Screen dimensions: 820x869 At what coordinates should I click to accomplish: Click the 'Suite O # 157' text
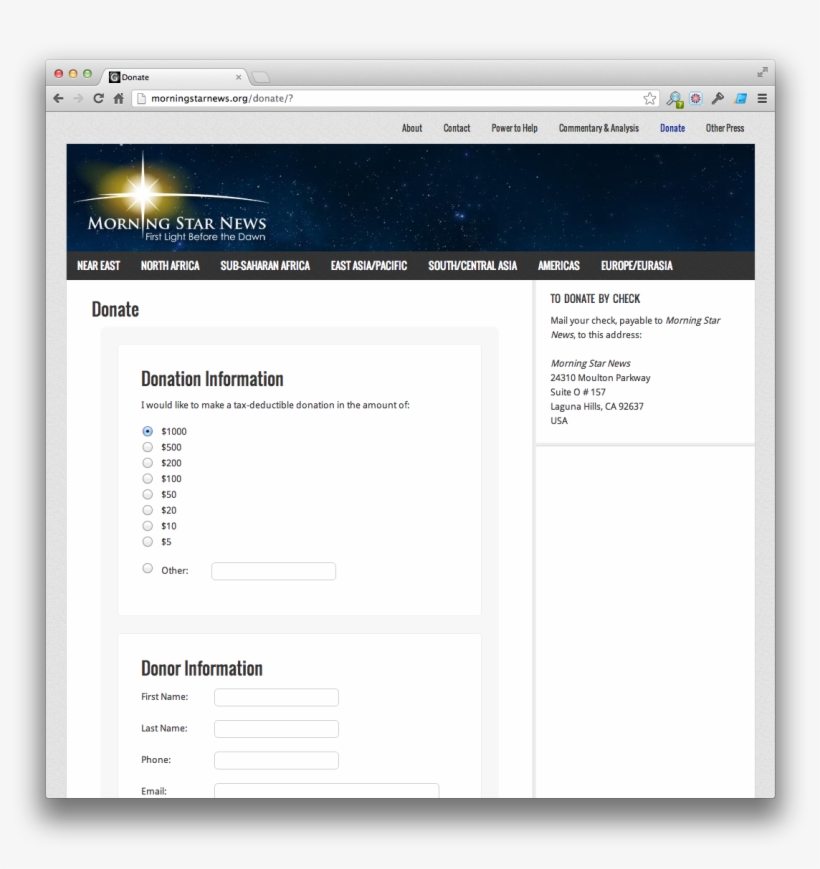coord(578,392)
